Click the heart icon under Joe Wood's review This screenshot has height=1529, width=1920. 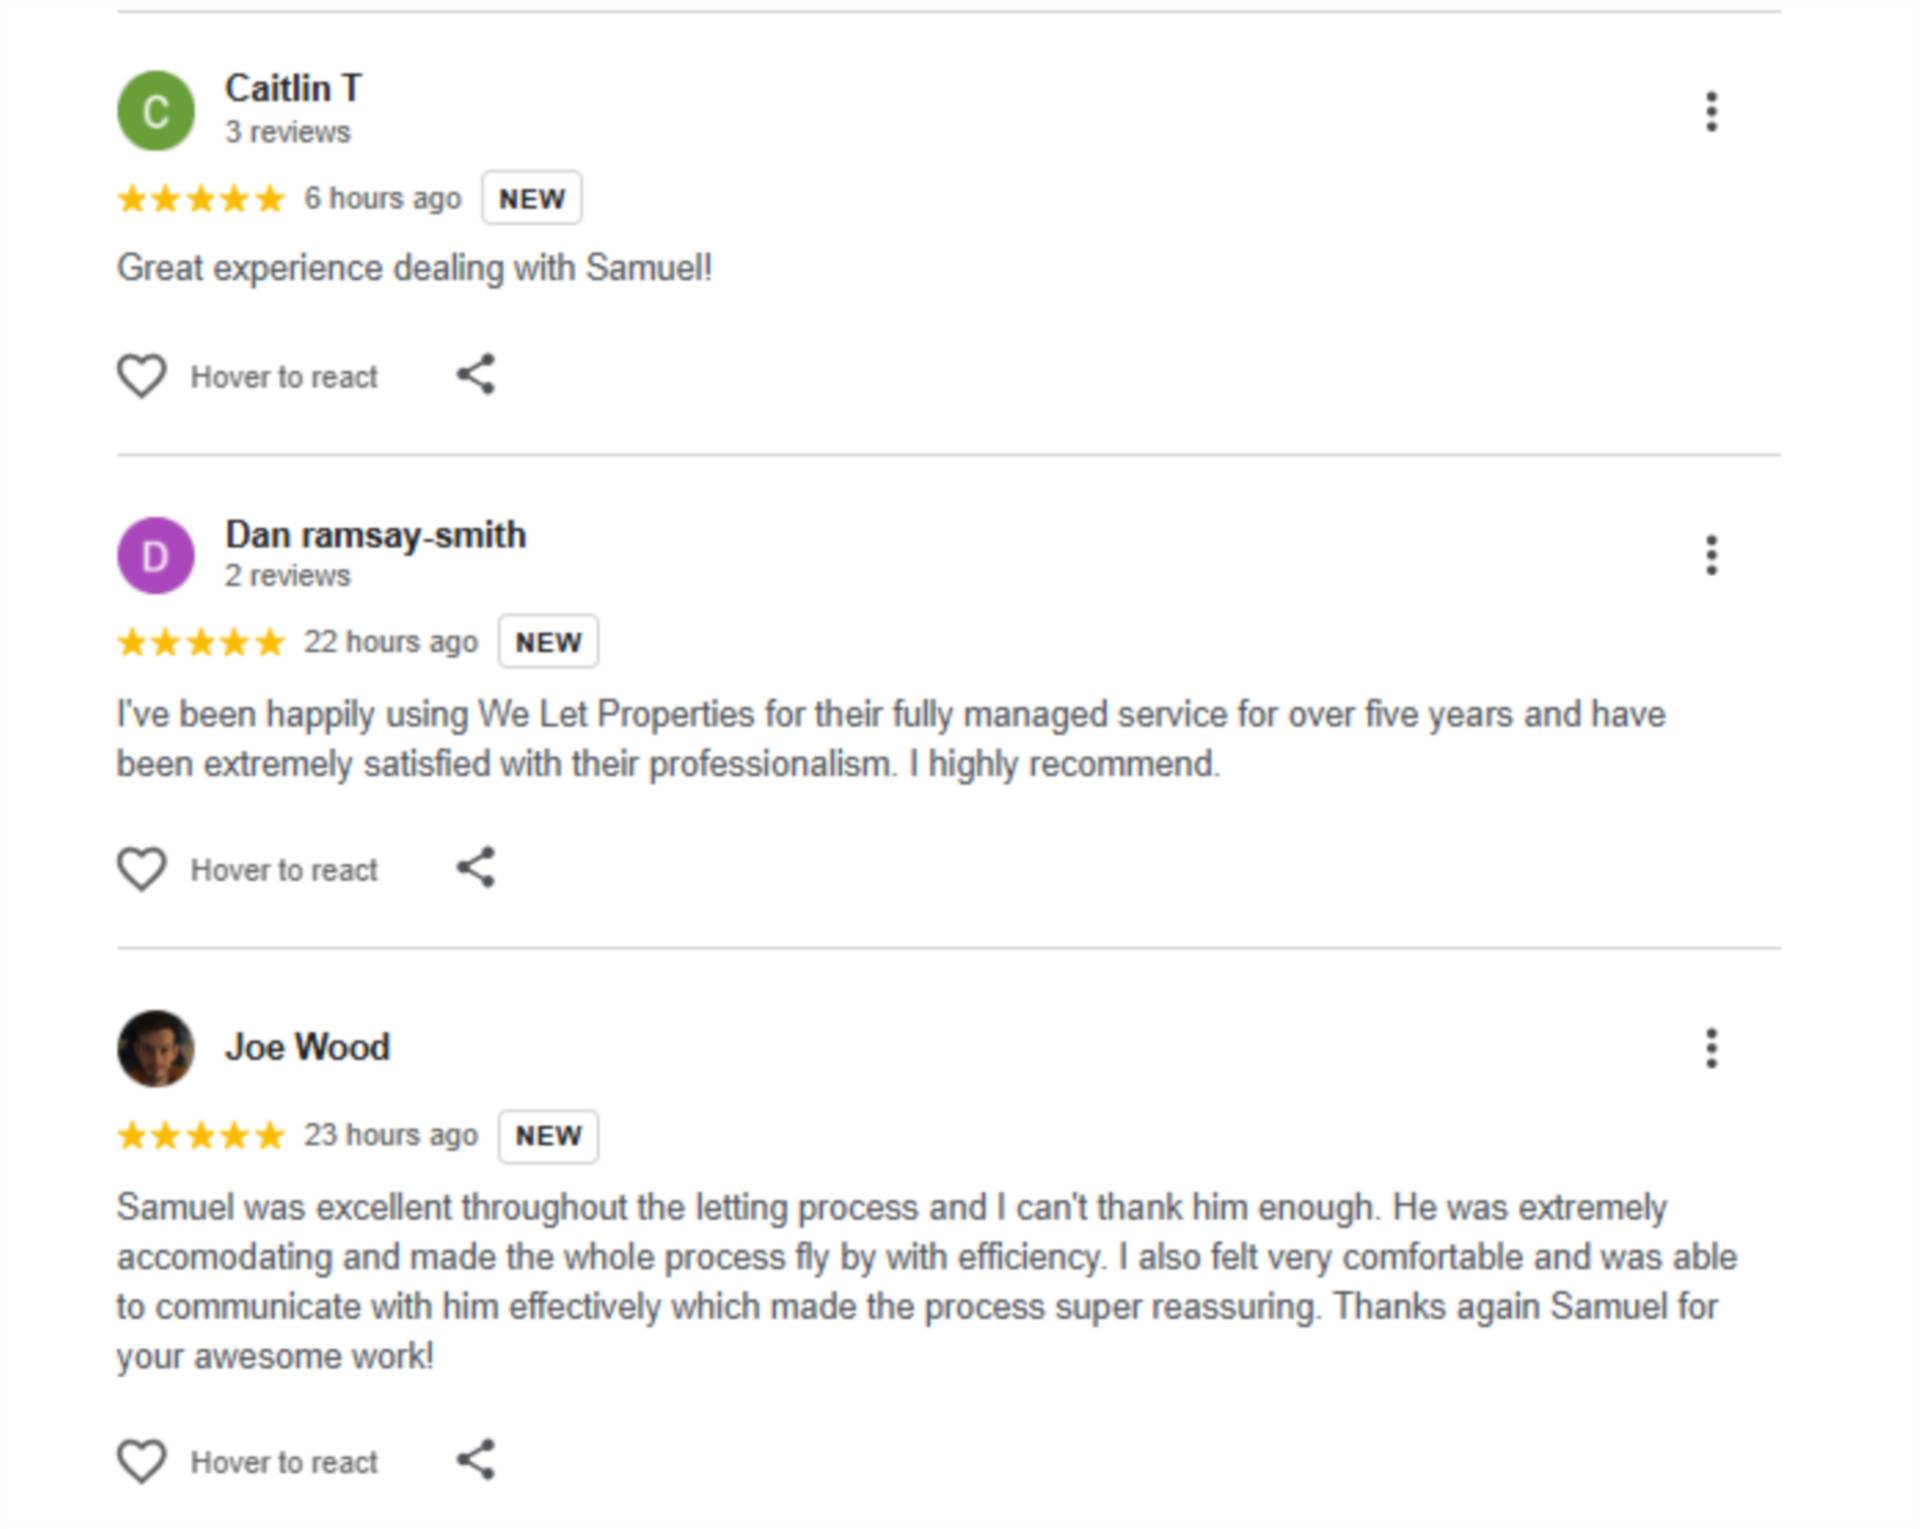(141, 1461)
